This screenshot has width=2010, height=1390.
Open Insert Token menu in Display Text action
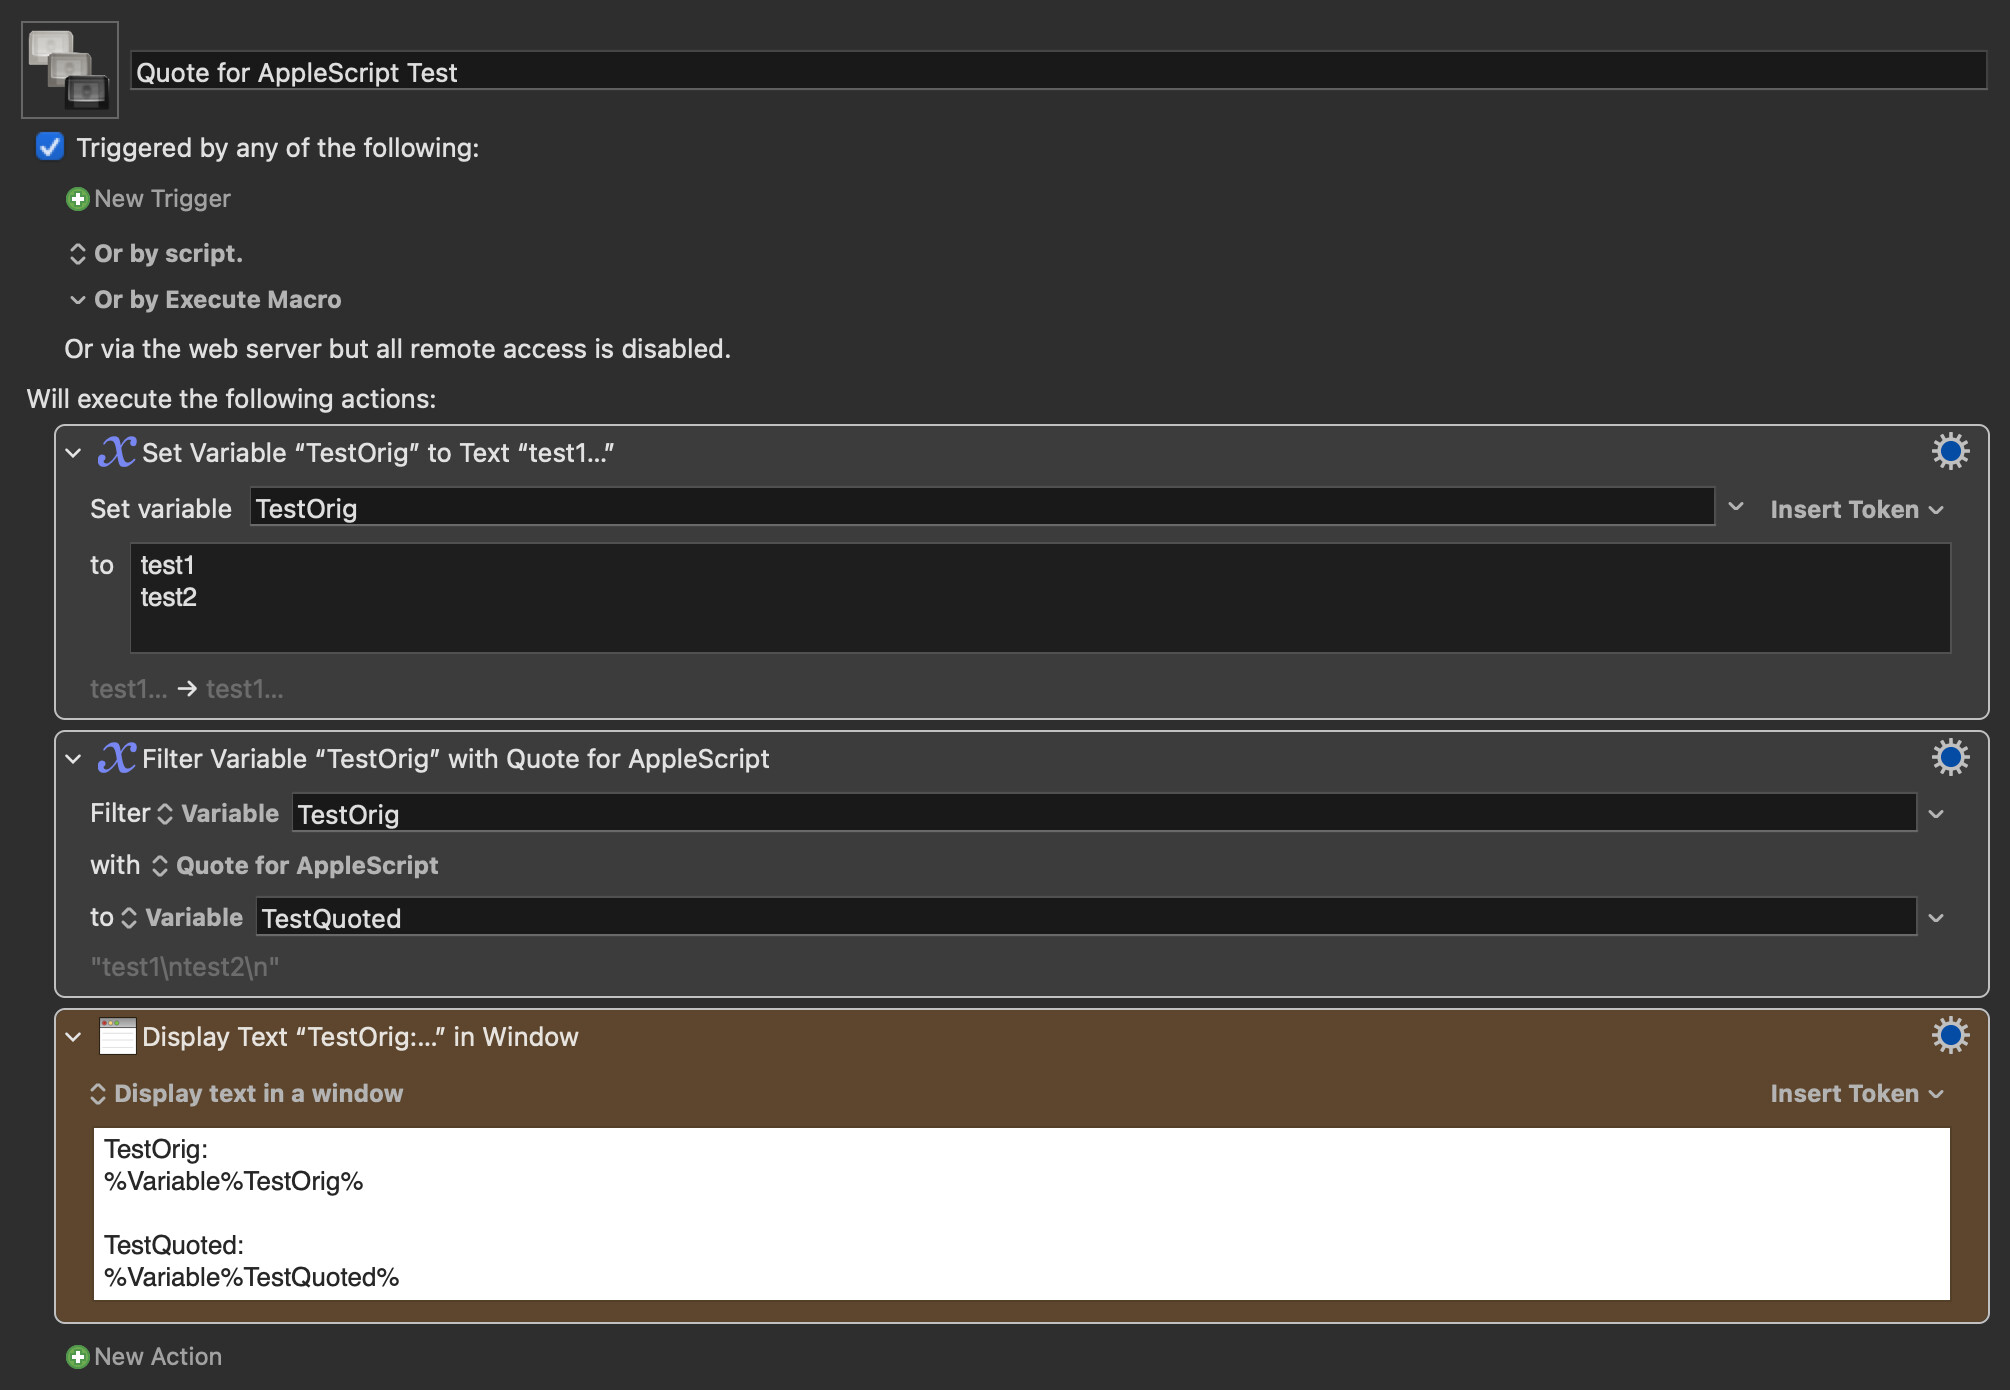(x=1856, y=1094)
